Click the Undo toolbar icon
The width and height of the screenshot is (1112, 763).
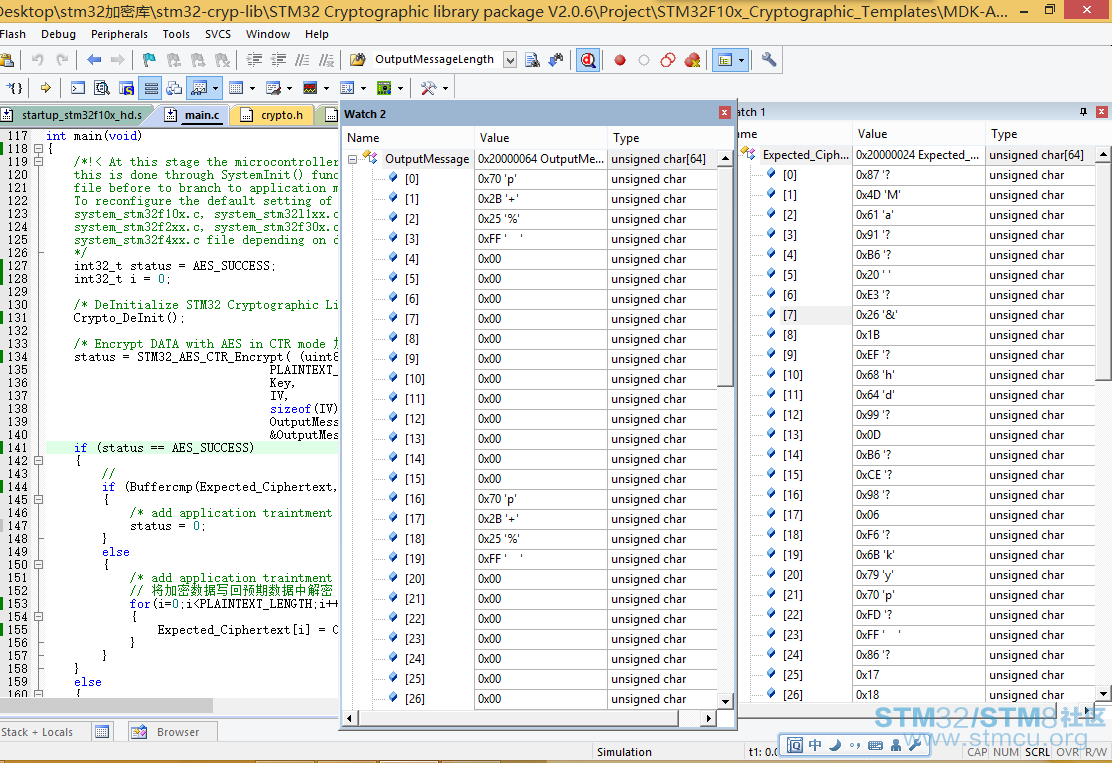coord(38,60)
